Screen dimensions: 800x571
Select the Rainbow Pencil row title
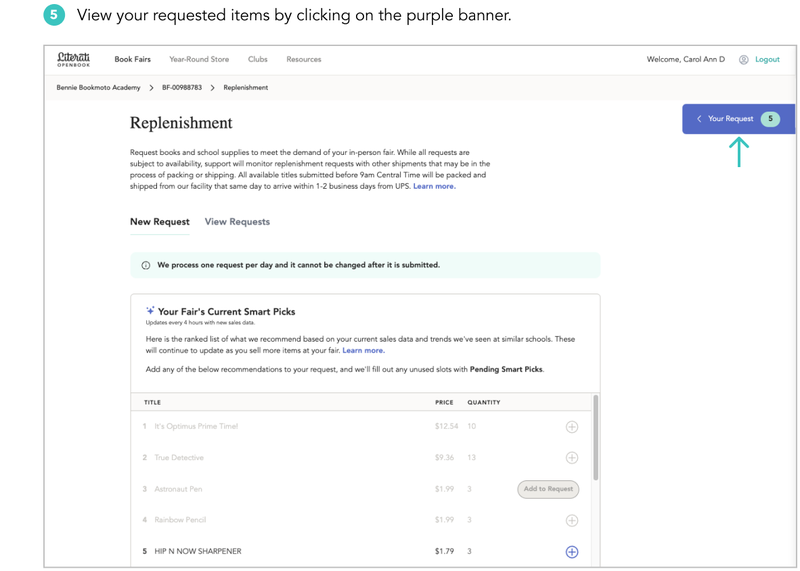coord(180,520)
